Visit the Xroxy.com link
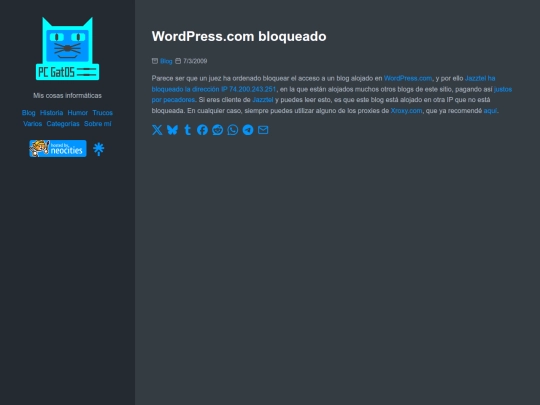 point(406,111)
